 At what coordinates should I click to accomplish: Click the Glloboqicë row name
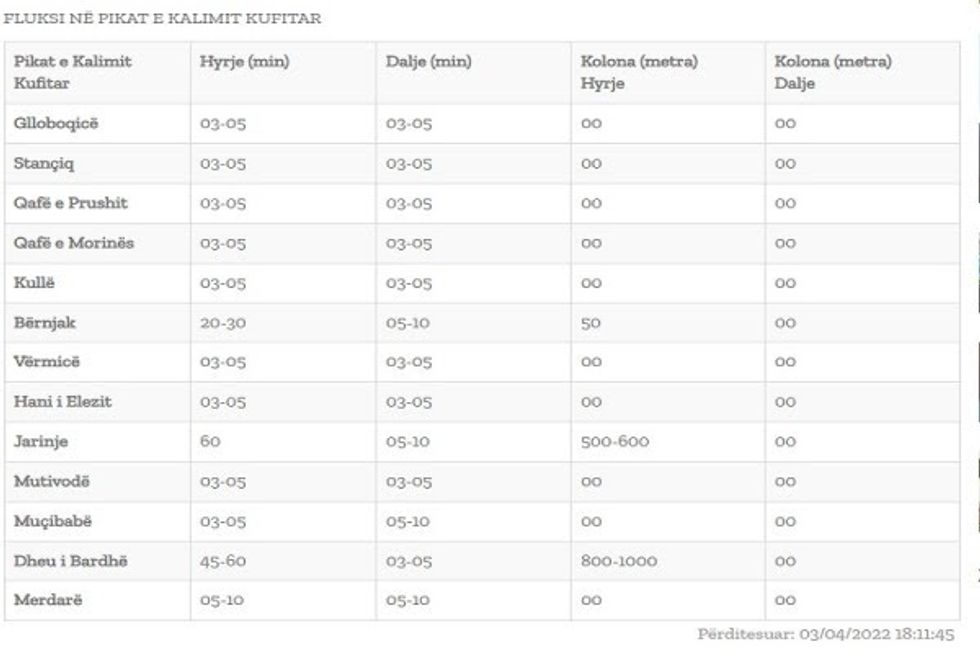(56, 124)
